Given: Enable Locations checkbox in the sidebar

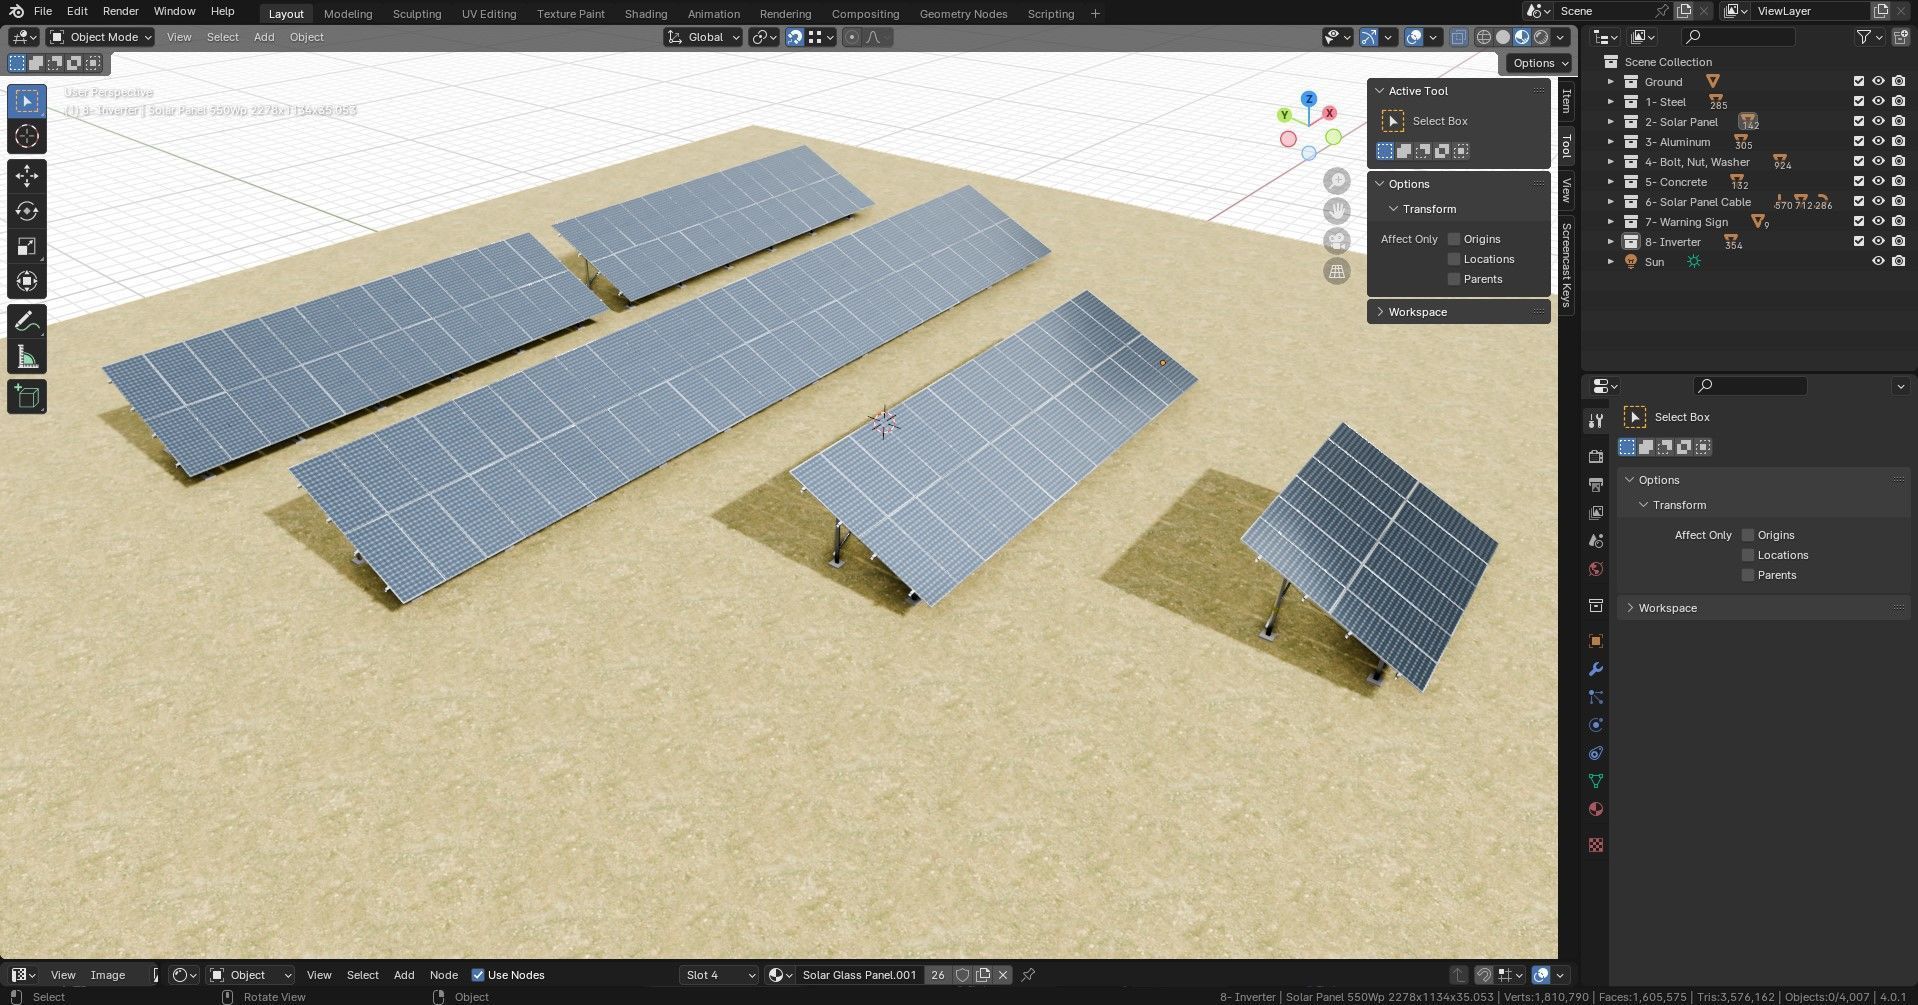Looking at the screenshot, I should tap(1454, 259).
